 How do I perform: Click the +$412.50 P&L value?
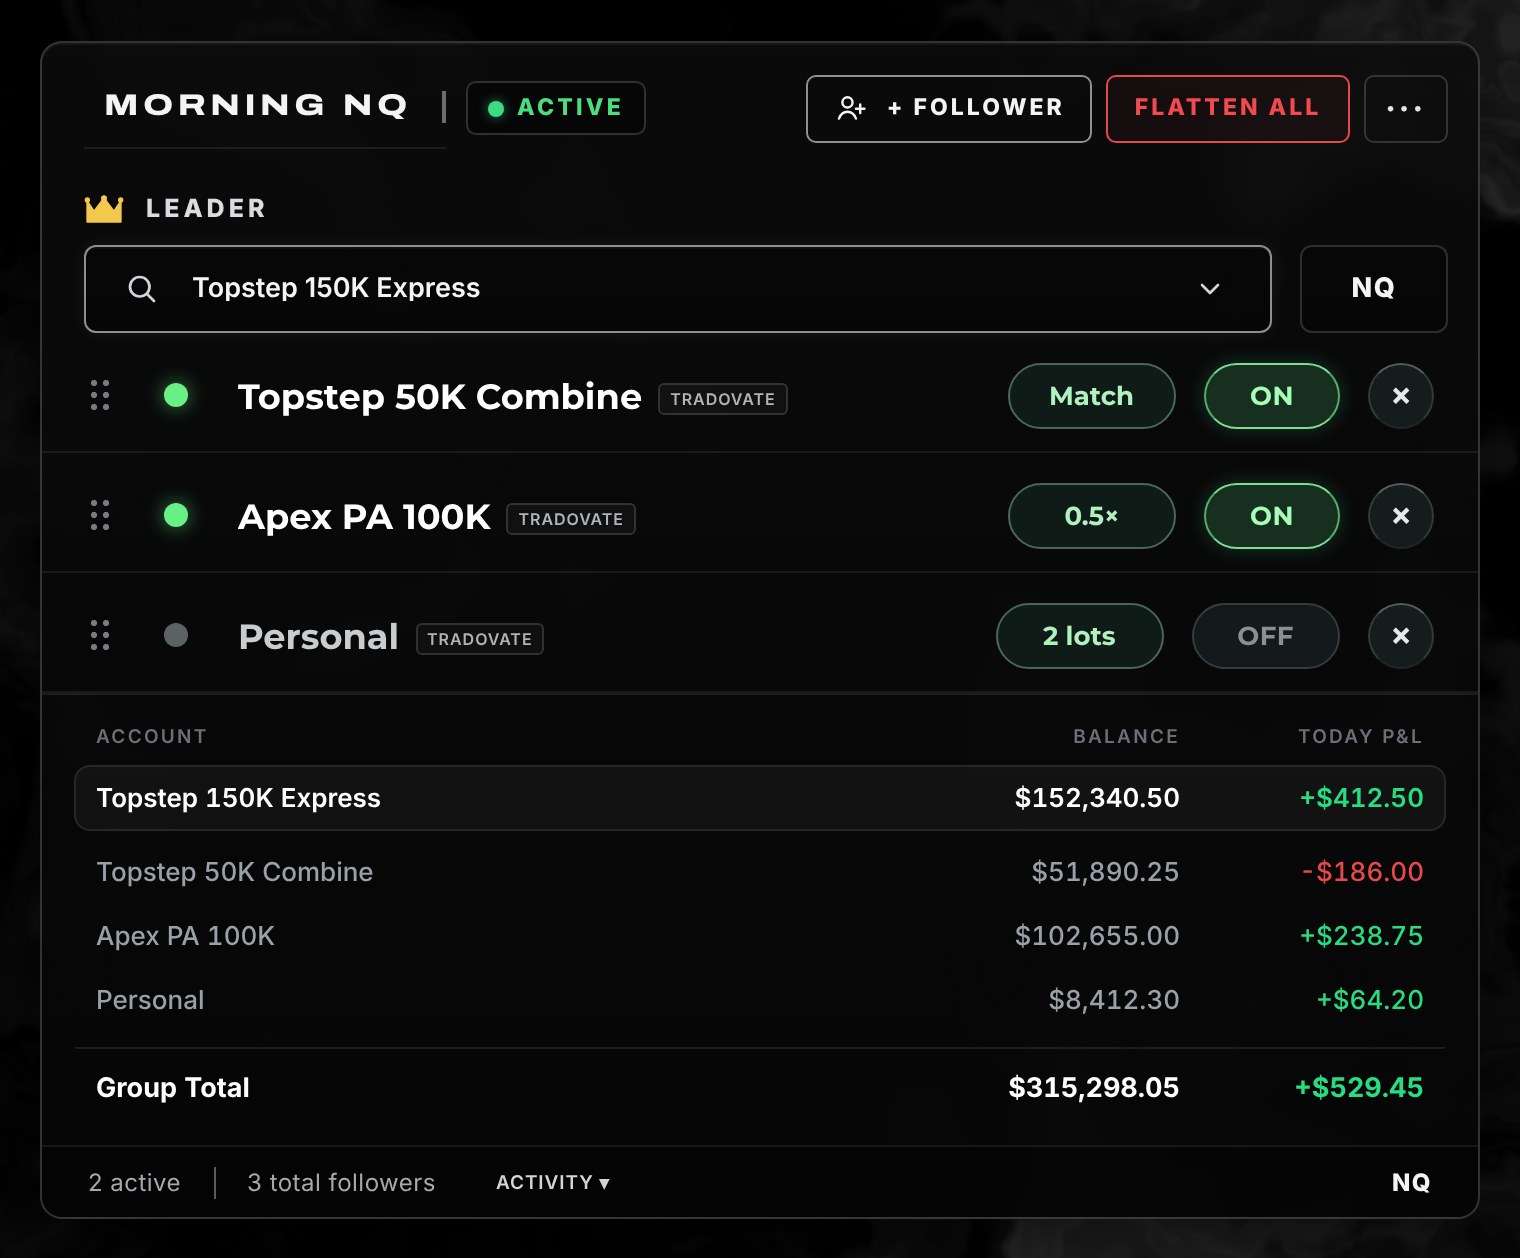pyautogui.click(x=1361, y=798)
